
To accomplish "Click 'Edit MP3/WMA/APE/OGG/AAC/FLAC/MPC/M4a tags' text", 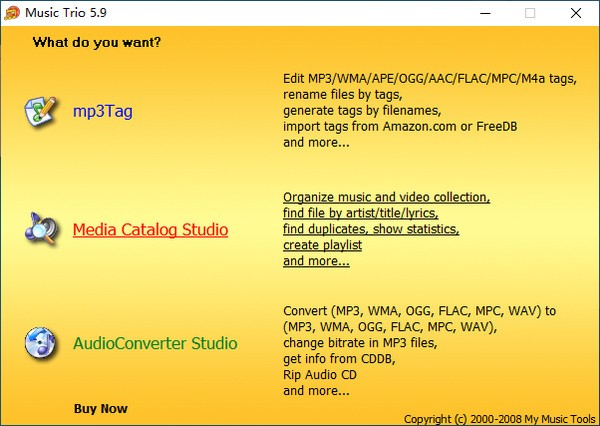I will (x=430, y=78).
